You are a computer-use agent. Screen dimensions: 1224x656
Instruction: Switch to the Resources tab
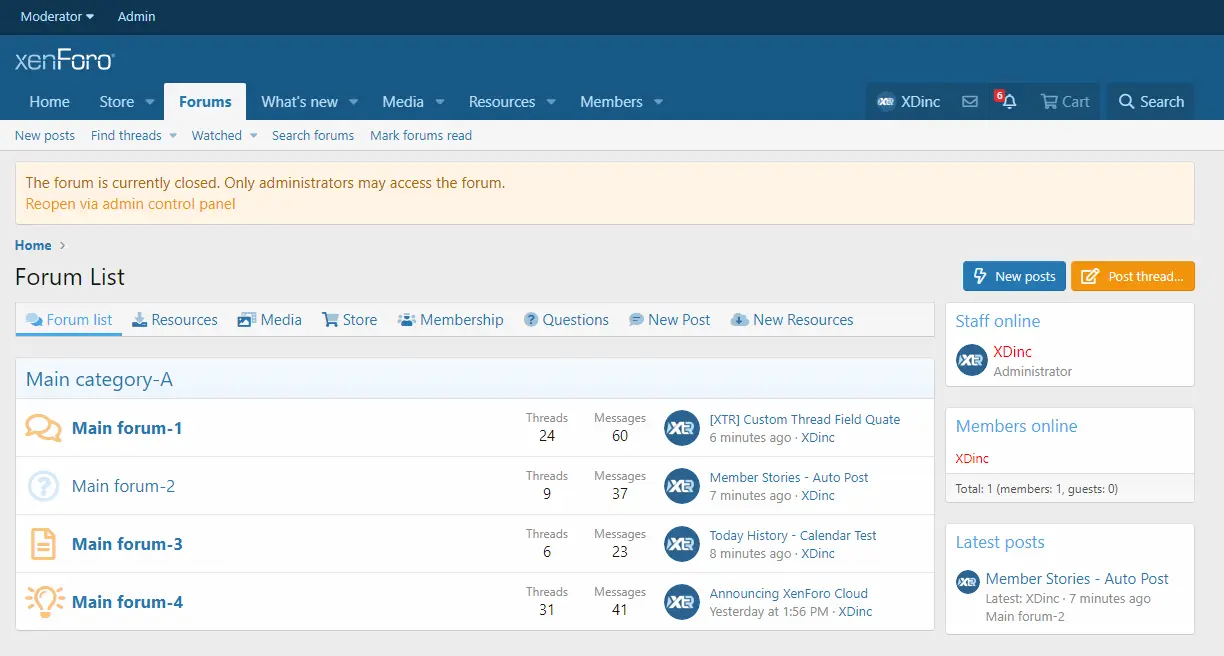coord(175,320)
